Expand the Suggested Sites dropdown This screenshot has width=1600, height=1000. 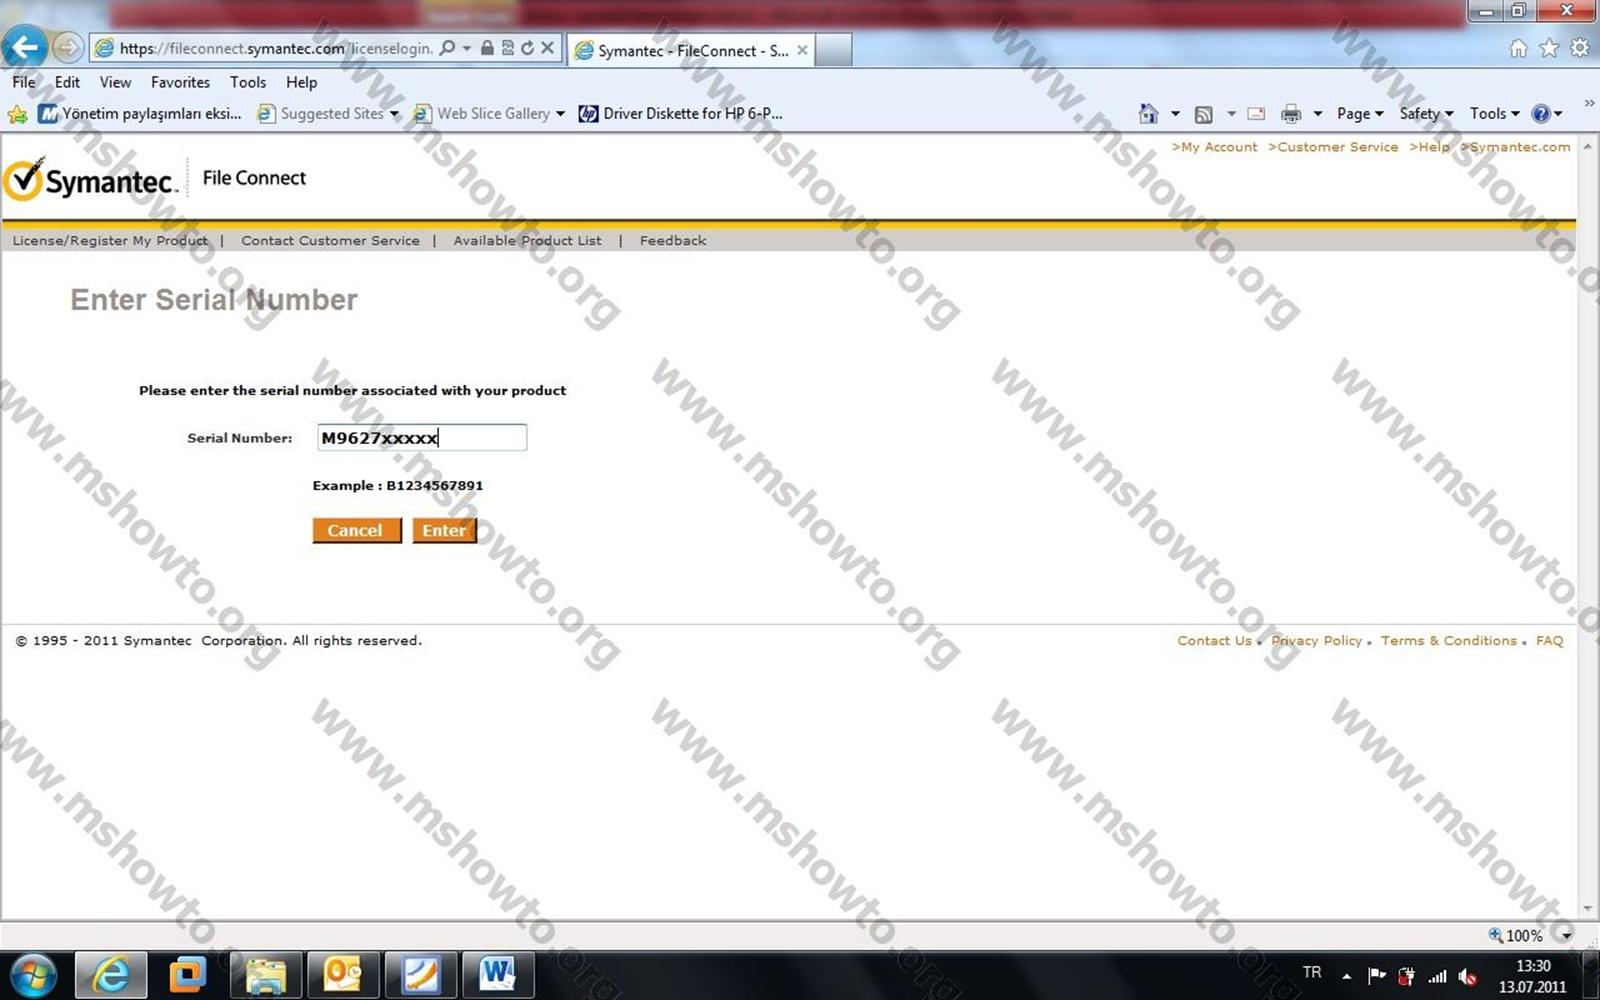point(394,114)
